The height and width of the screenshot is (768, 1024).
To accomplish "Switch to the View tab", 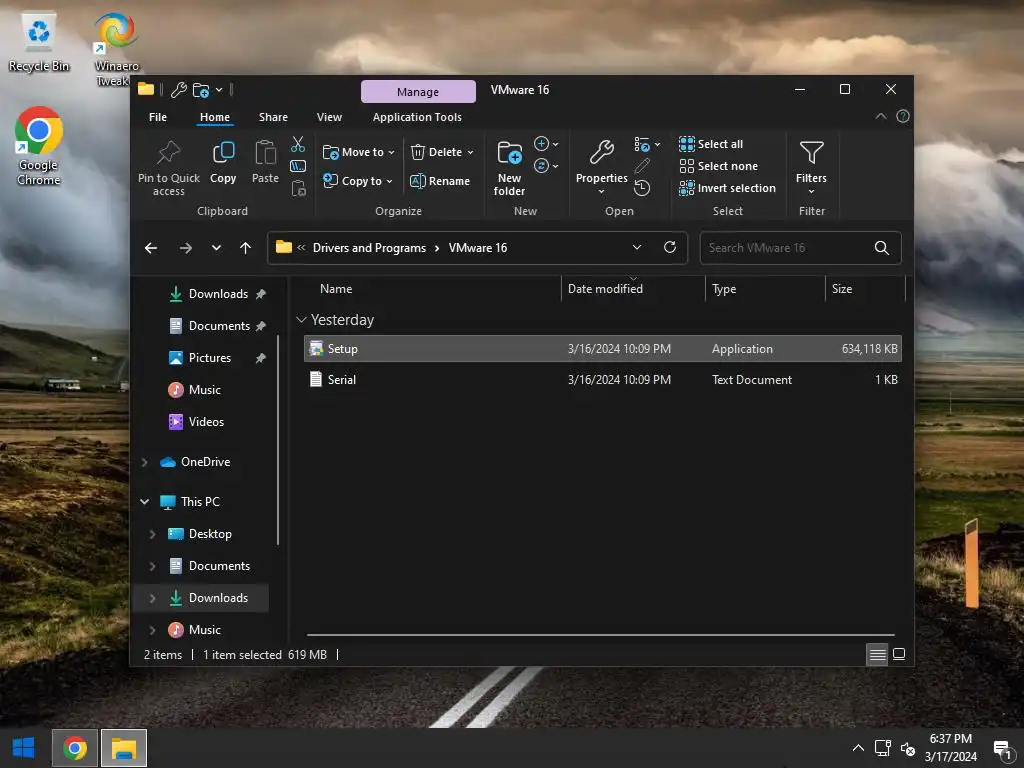I will (x=329, y=117).
